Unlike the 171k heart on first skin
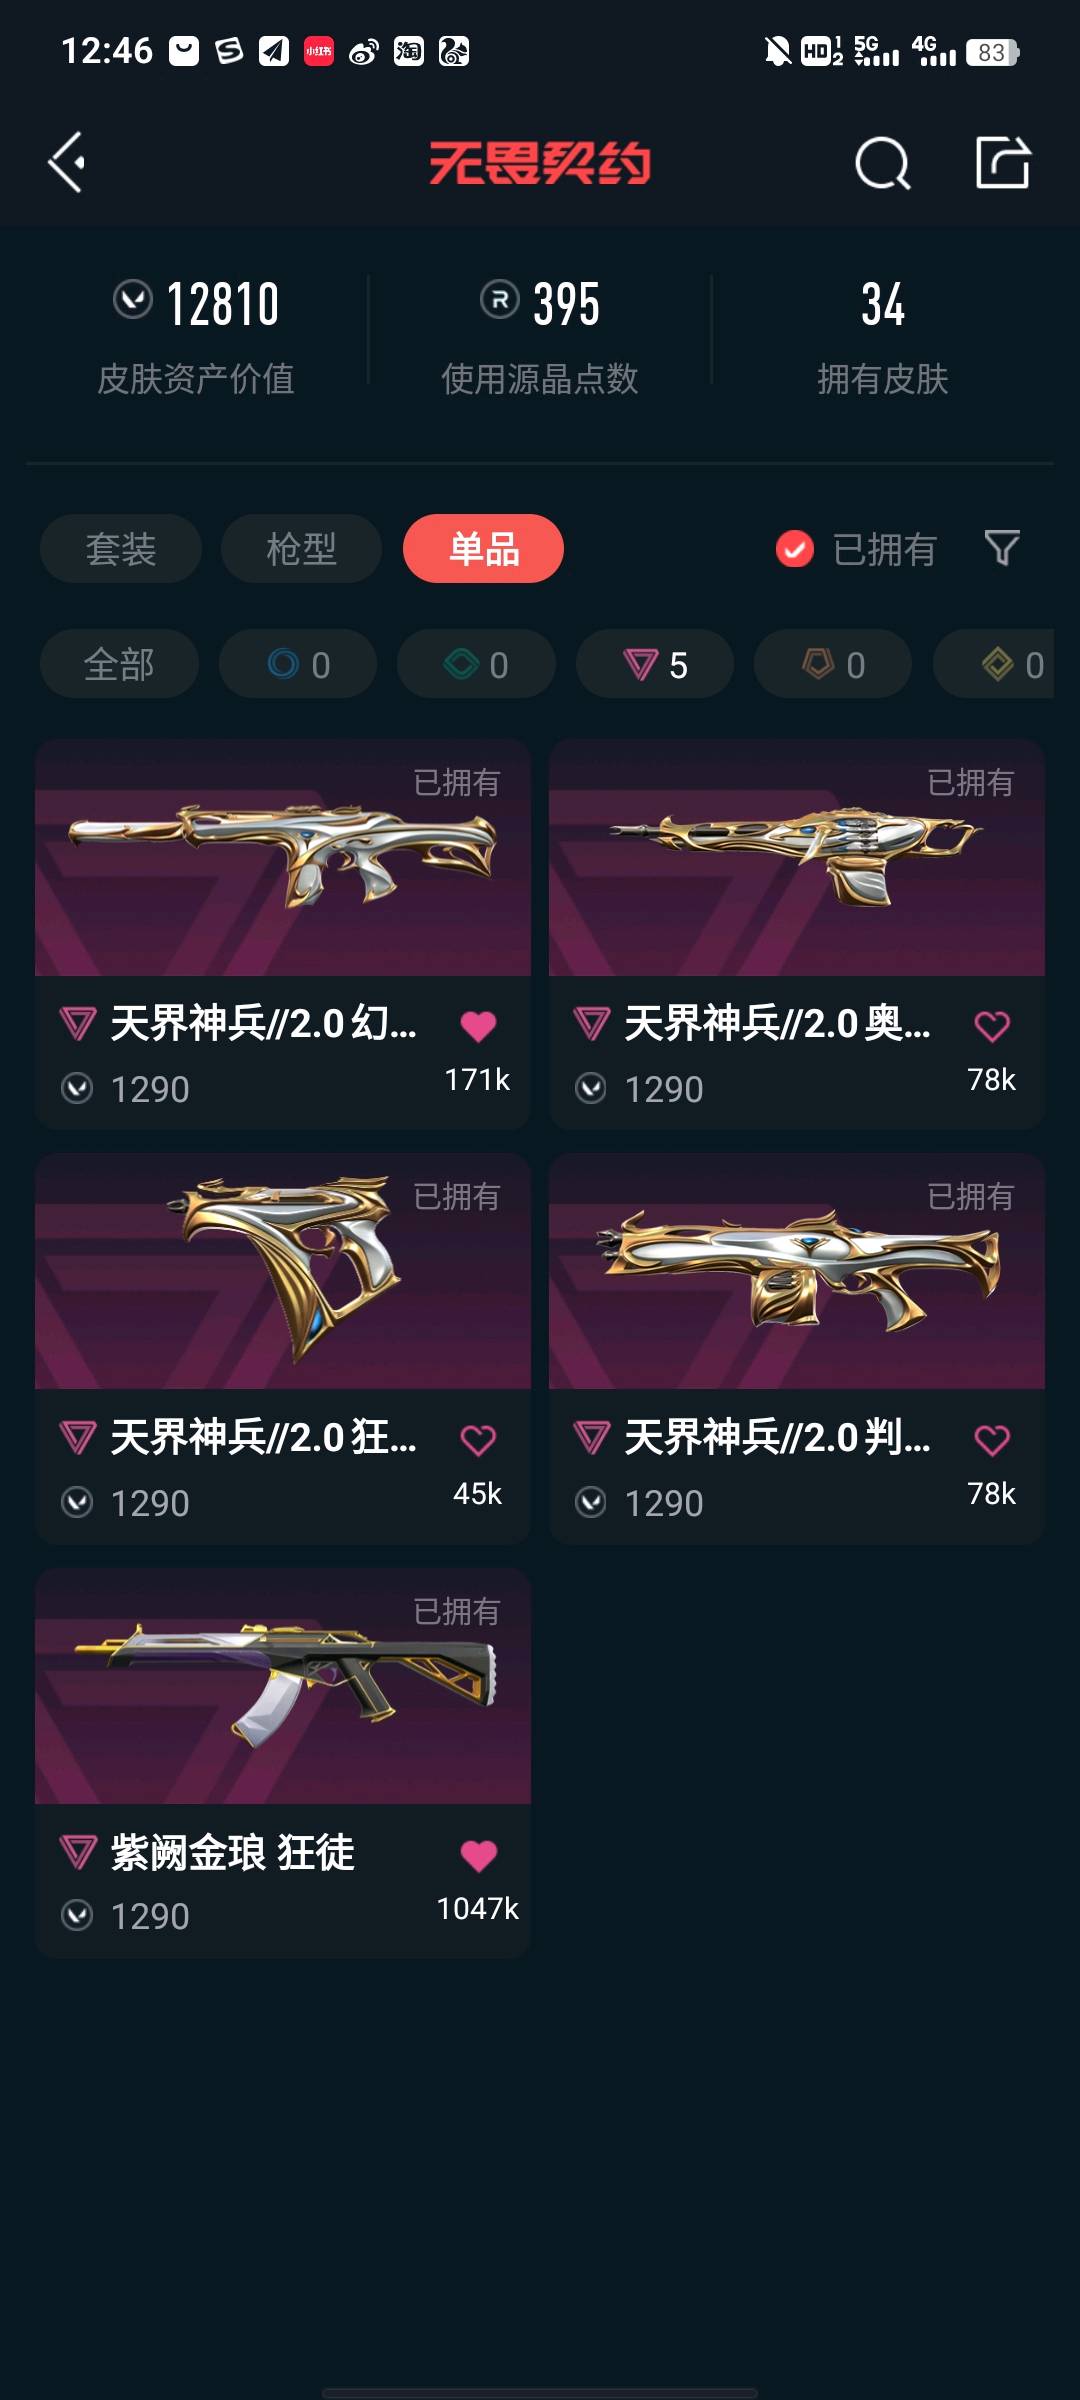Image resolution: width=1080 pixels, height=2400 pixels. pos(478,1026)
